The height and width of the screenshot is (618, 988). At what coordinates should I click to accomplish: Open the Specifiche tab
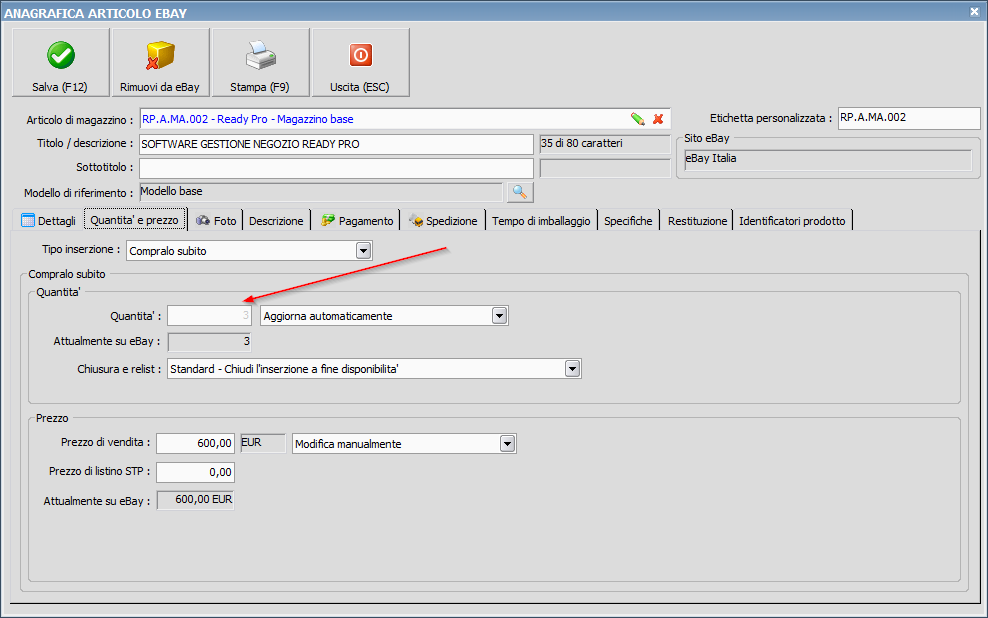[628, 220]
